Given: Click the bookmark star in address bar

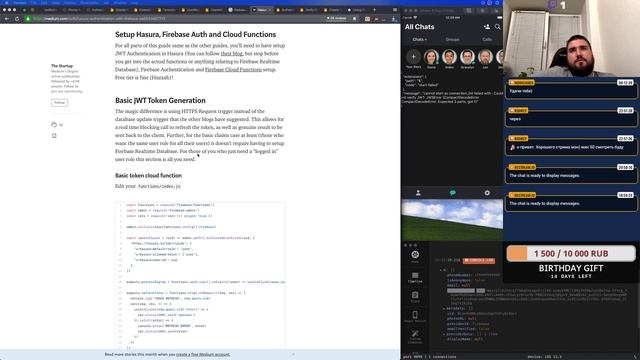Looking at the screenshot, I should tap(354, 19).
